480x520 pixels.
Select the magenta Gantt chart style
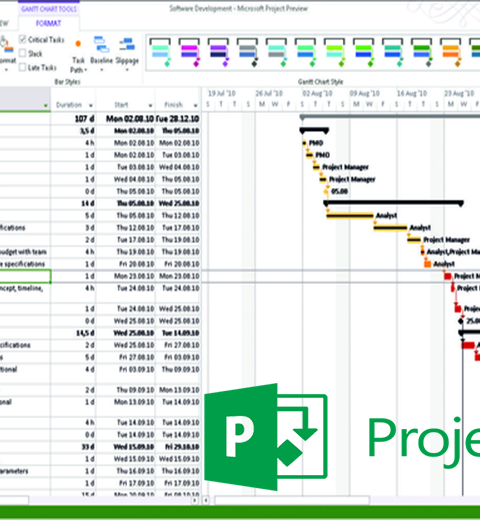click(189, 52)
